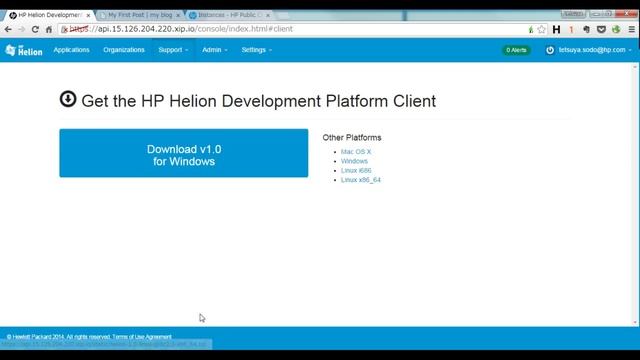Viewport: 640px width, 360px height.
Task: Expand the Admin dropdown menu
Action: pos(215,50)
